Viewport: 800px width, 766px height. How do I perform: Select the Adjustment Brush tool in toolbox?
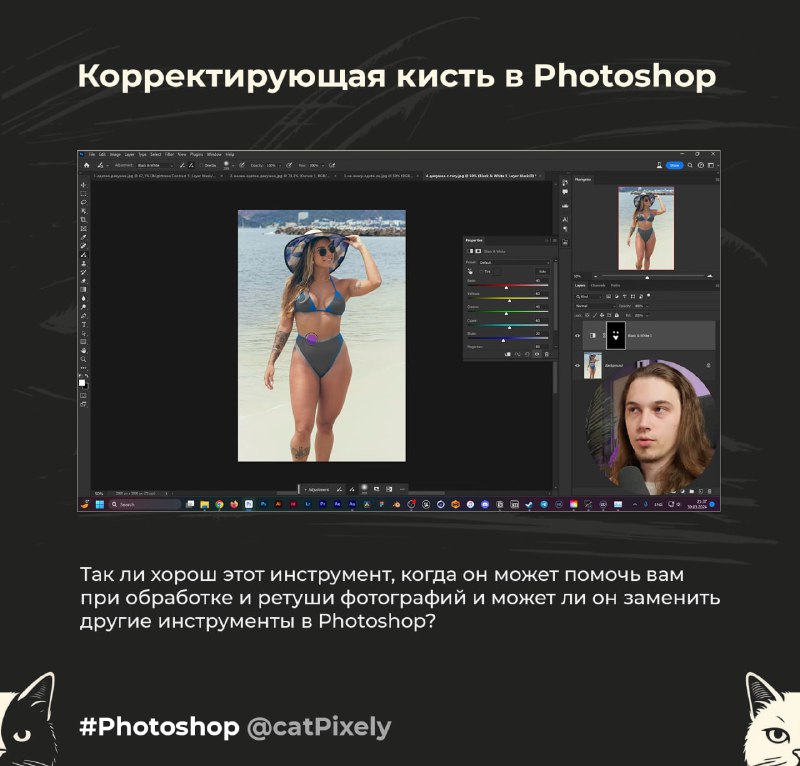click(x=83, y=254)
